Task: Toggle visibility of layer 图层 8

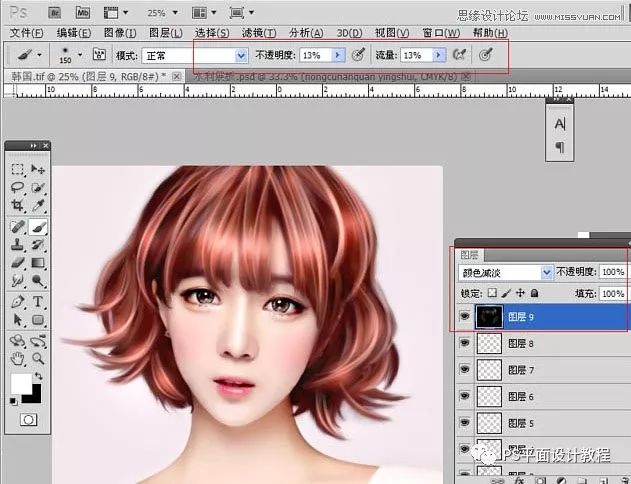Action: click(463, 344)
